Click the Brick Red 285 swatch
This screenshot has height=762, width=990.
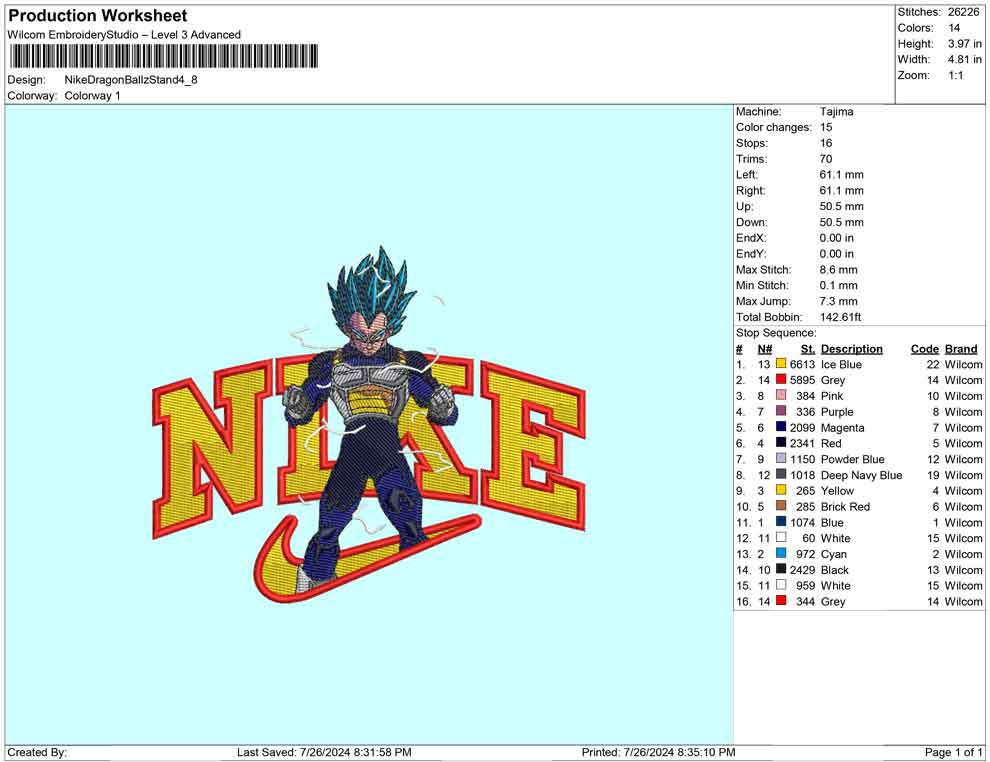pos(781,506)
